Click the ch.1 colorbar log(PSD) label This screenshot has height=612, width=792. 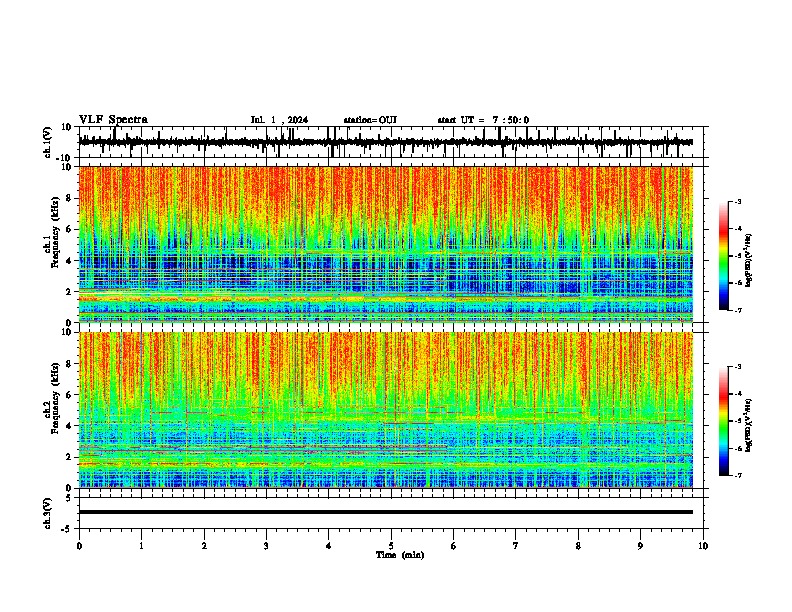click(x=748, y=261)
